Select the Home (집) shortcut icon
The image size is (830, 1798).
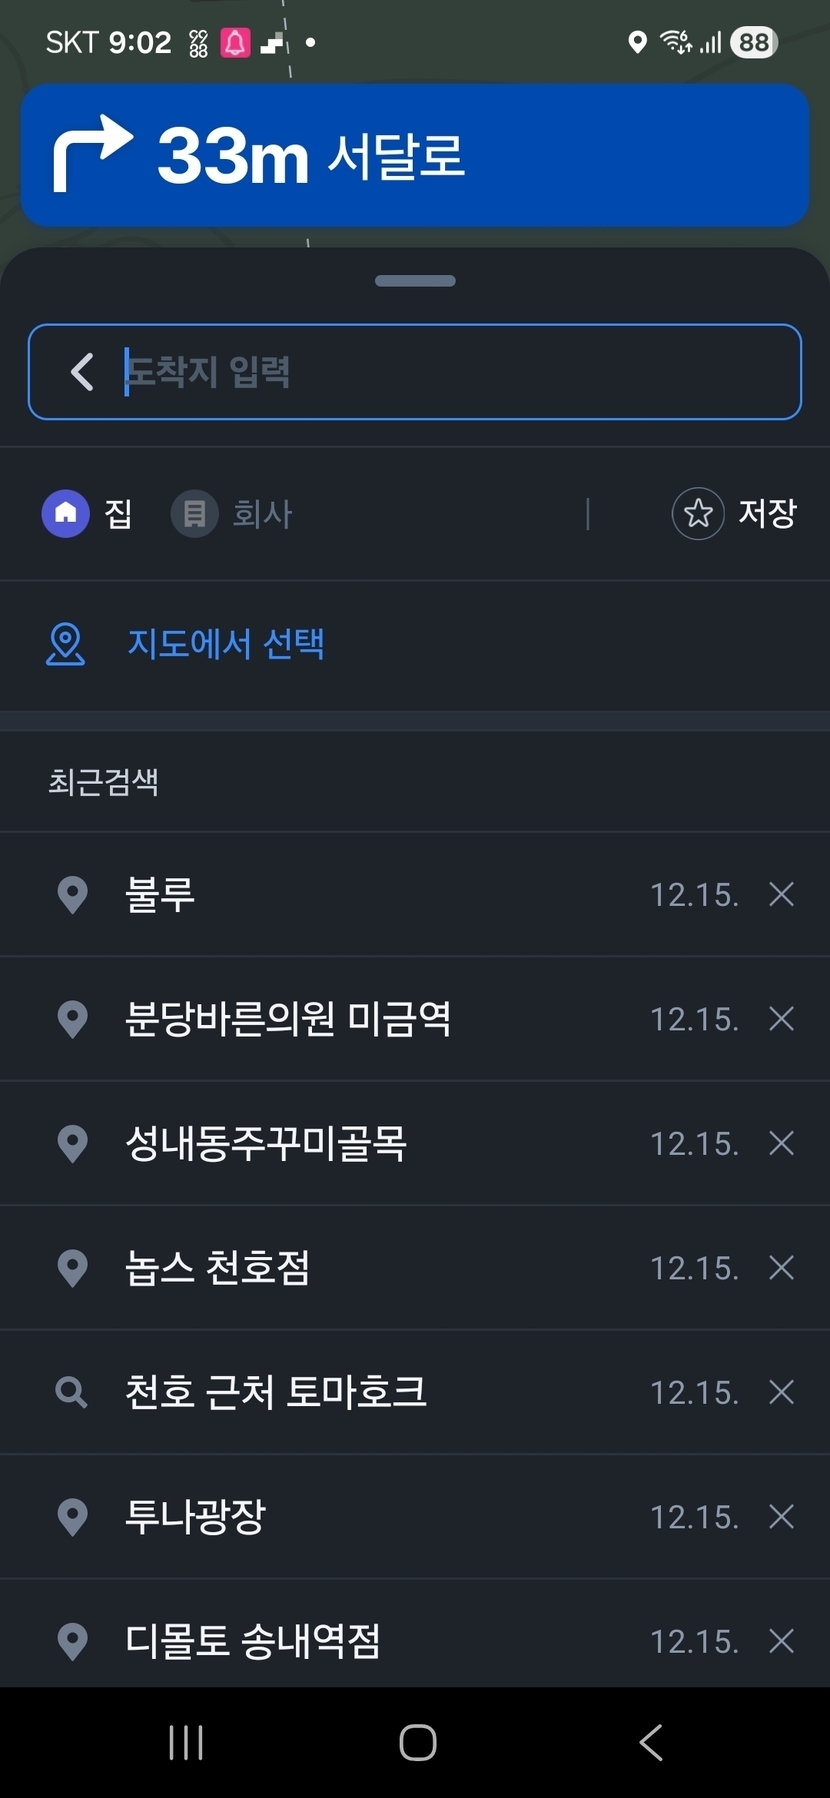click(66, 513)
